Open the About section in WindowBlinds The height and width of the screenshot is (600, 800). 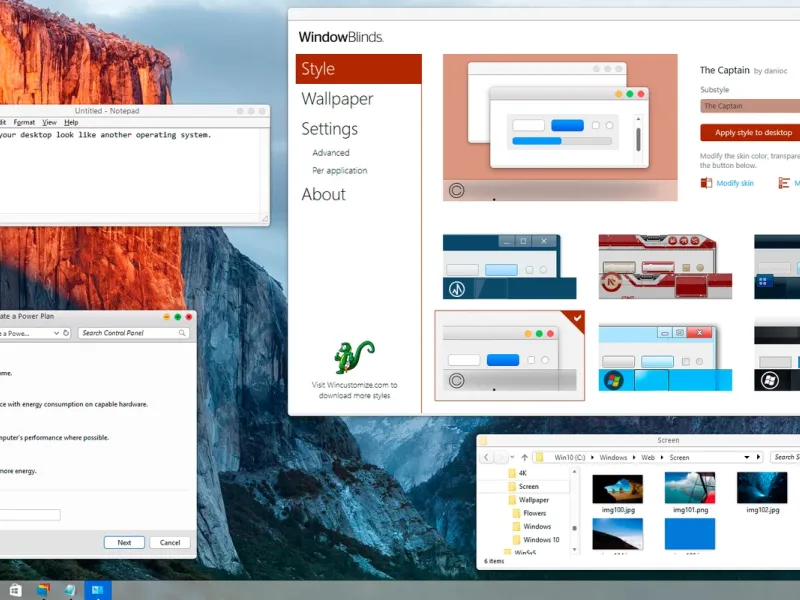(x=323, y=194)
